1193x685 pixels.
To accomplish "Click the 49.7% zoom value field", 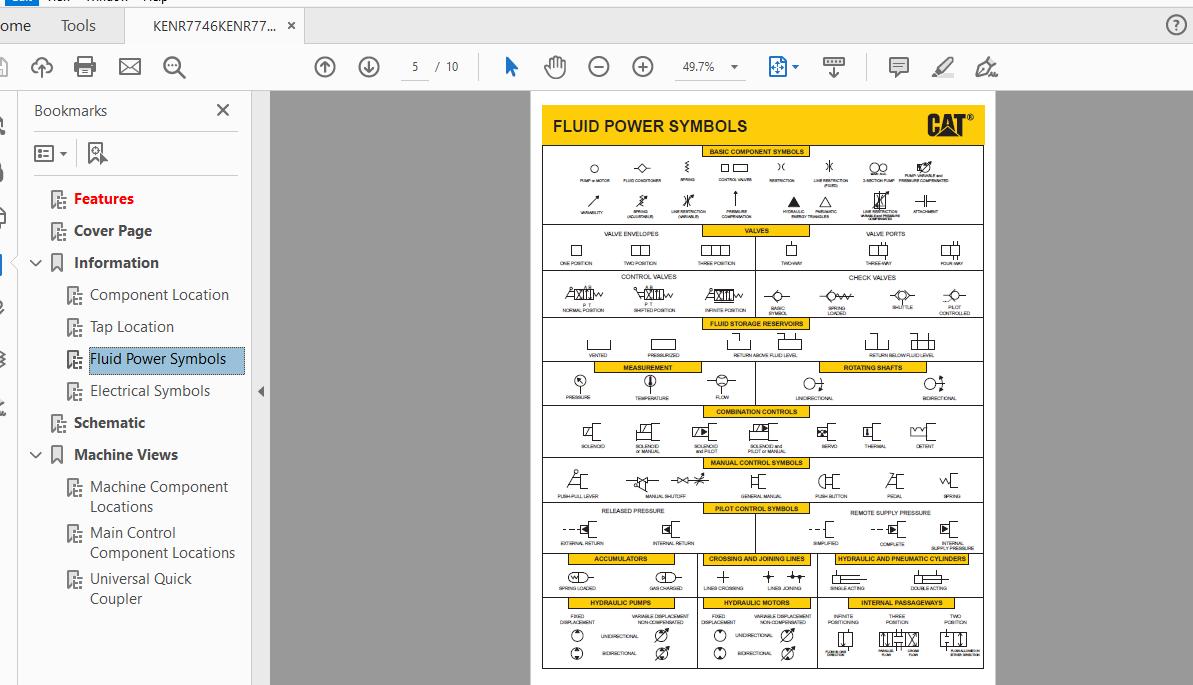I will coord(698,67).
